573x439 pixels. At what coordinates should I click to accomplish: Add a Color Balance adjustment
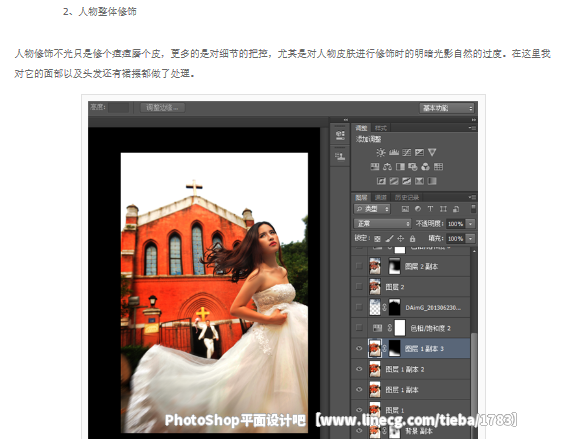point(387,167)
